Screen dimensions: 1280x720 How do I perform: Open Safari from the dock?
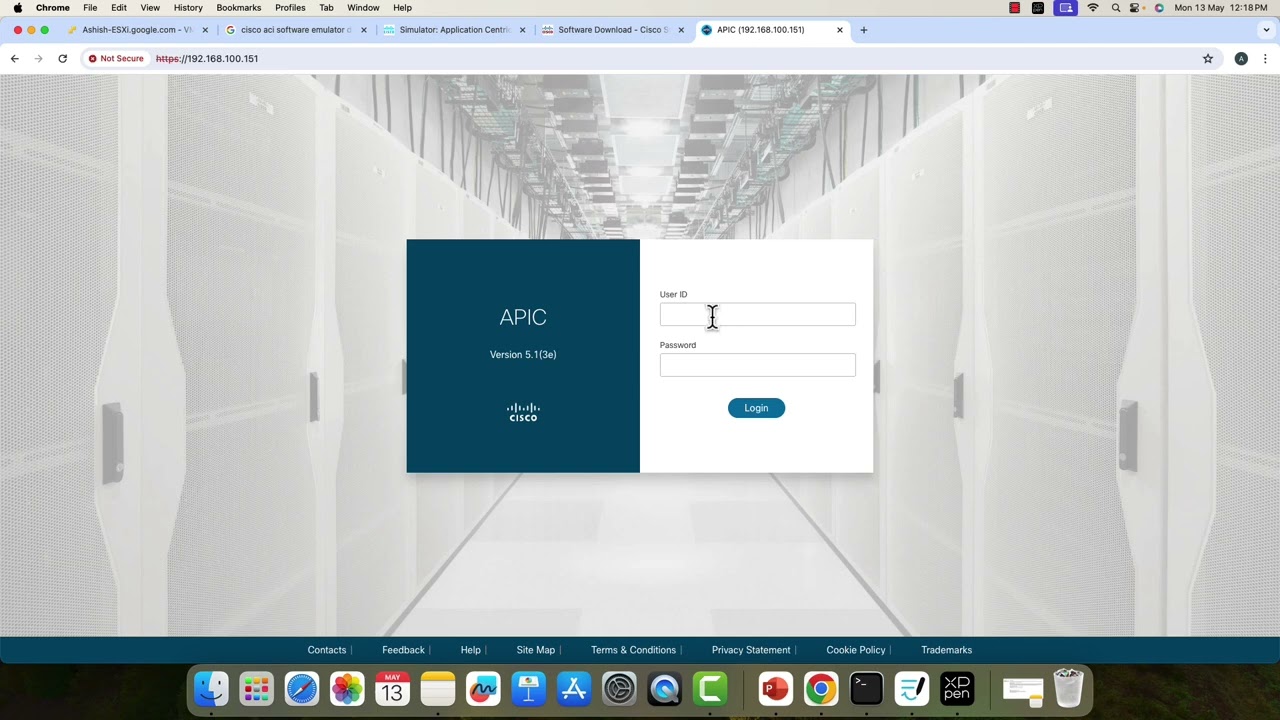302,689
